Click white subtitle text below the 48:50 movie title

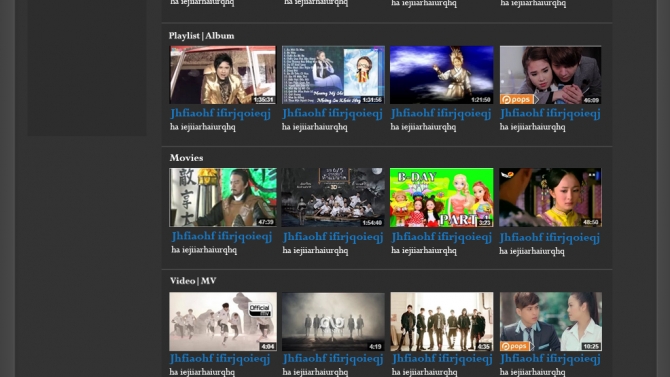532,251
